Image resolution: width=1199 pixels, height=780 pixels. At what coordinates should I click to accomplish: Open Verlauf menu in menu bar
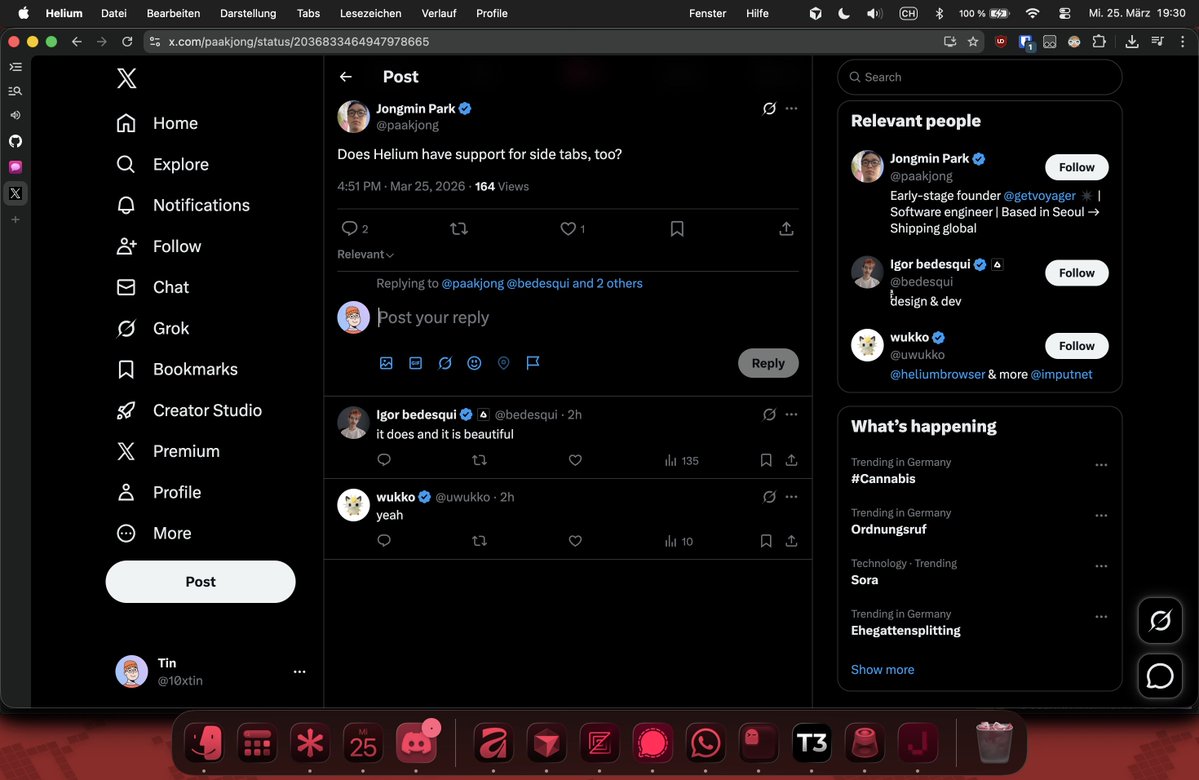coord(439,13)
